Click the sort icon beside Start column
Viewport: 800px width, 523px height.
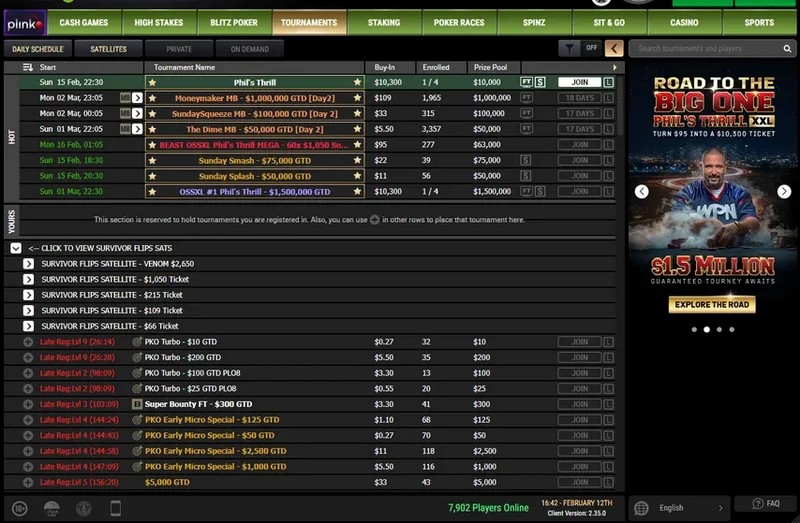(27, 67)
